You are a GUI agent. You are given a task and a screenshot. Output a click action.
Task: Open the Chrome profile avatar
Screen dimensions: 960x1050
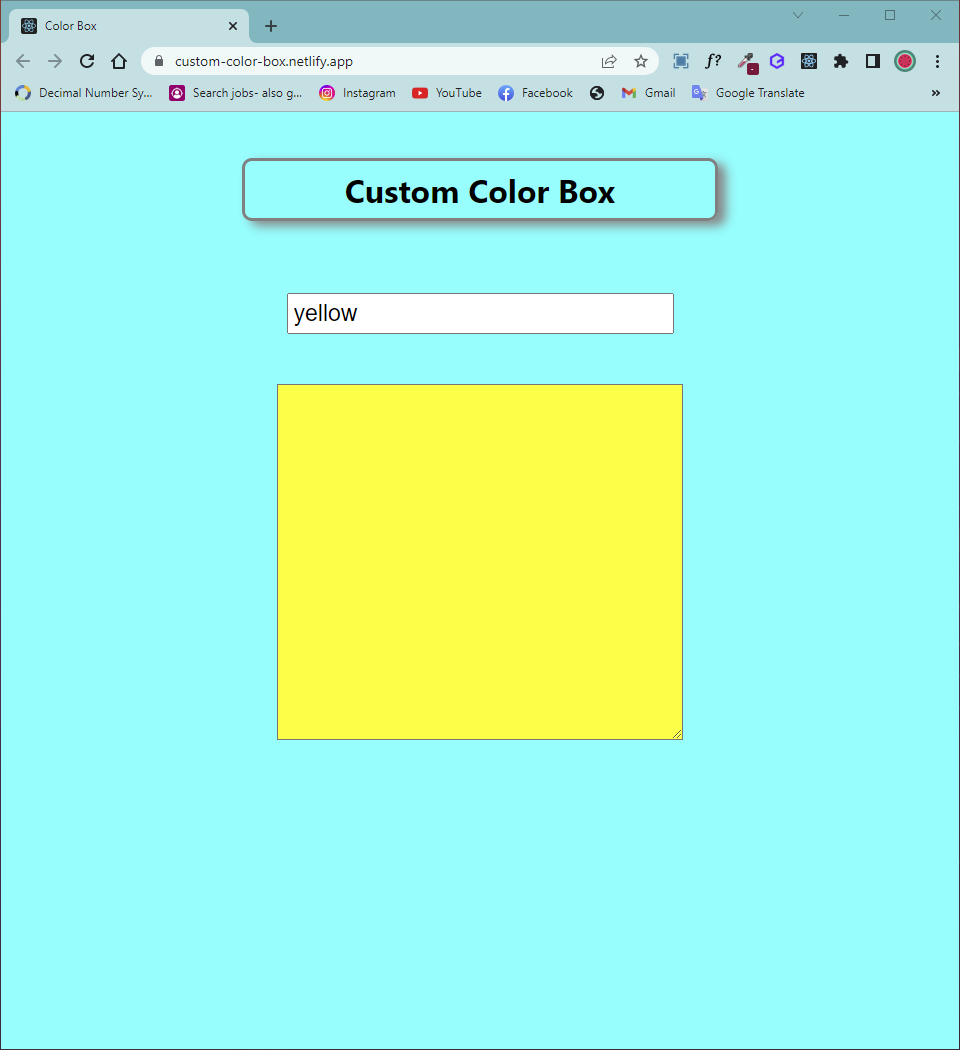[905, 62]
